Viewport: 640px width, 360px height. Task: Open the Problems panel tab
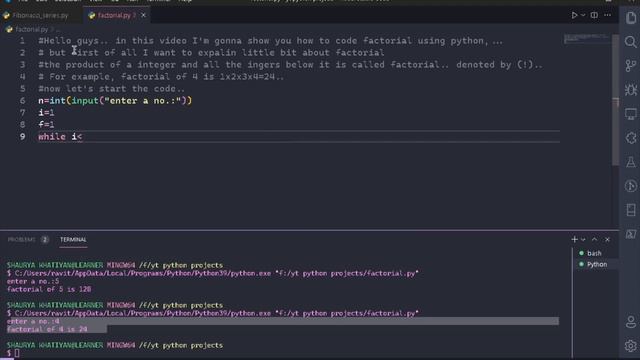[22, 240]
